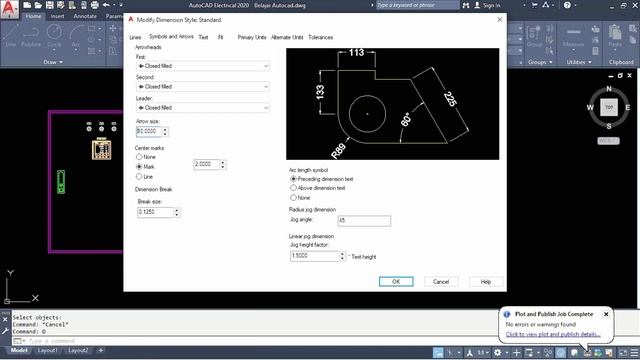Click the Help question mark icon
The width and height of the screenshot is (640, 360).
(x=567, y=5)
